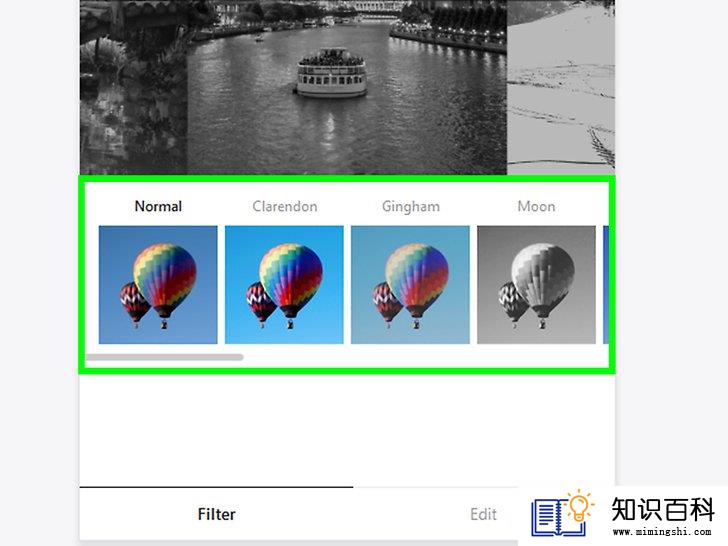Select the partially visible fifth filter thumbnail
Image resolution: width=728 pixels, height=546 pixels.
pos(605,285)
